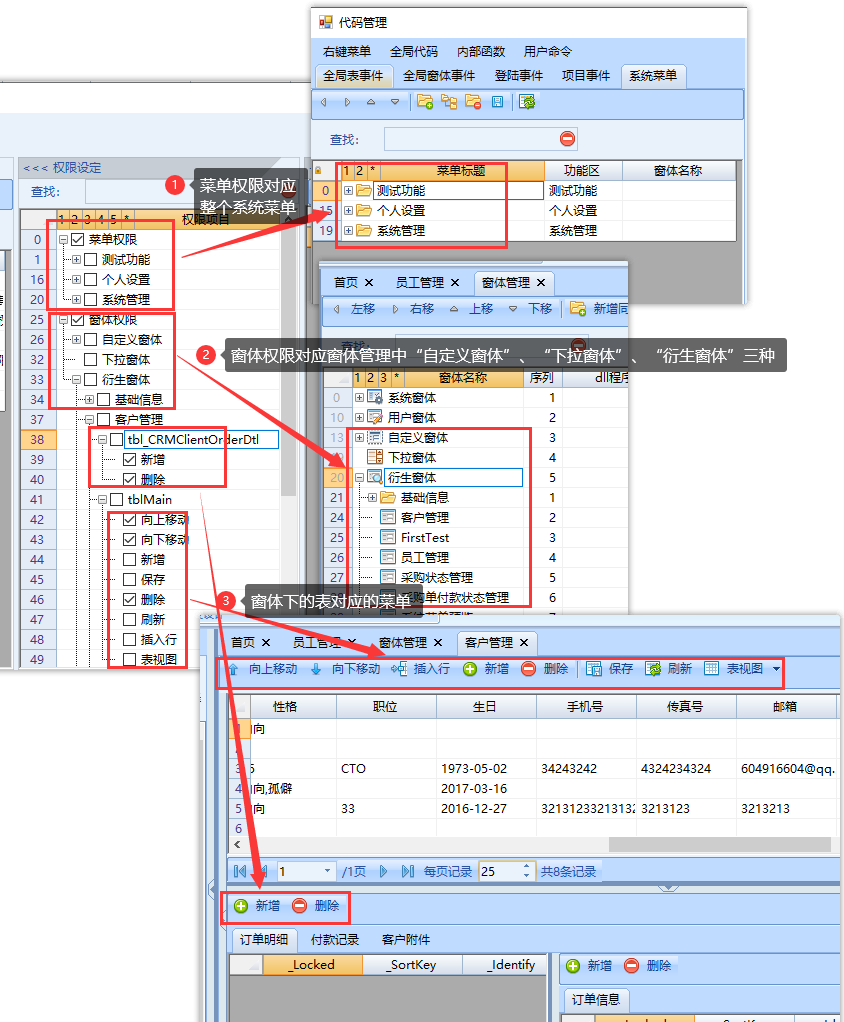The image size is (844, 1022).
Task: Collapse the tblMain node in permission tree
Action: (x=102, y=499)
